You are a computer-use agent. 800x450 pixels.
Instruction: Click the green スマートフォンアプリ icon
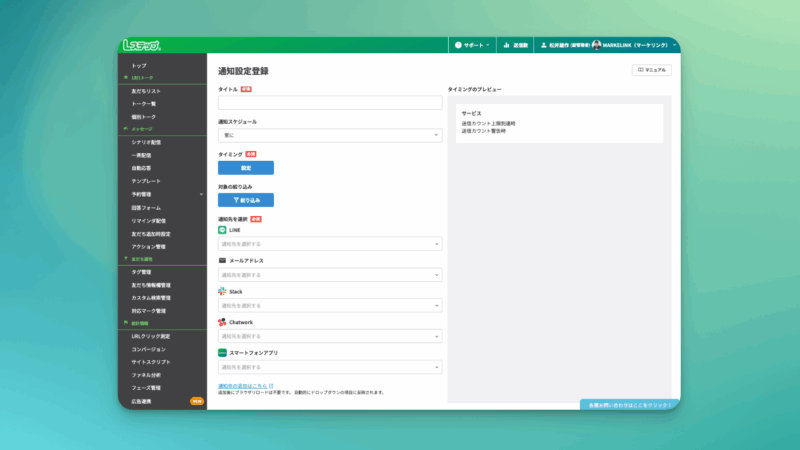click(222, 354)
